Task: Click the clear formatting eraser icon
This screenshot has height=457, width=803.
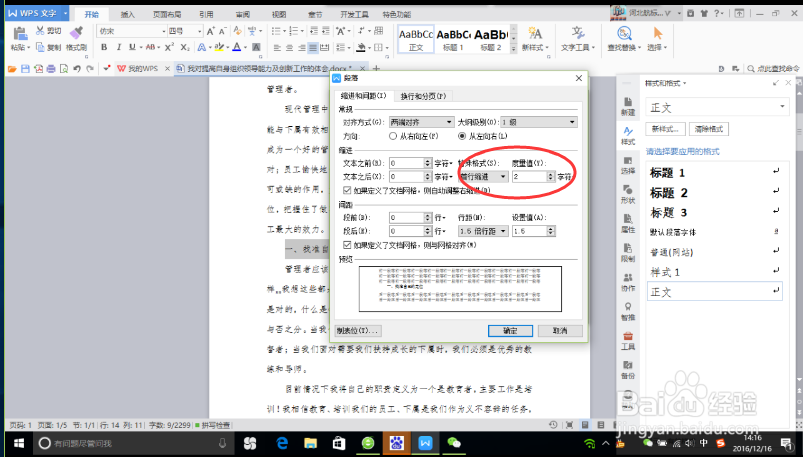Action: [237, 31]
